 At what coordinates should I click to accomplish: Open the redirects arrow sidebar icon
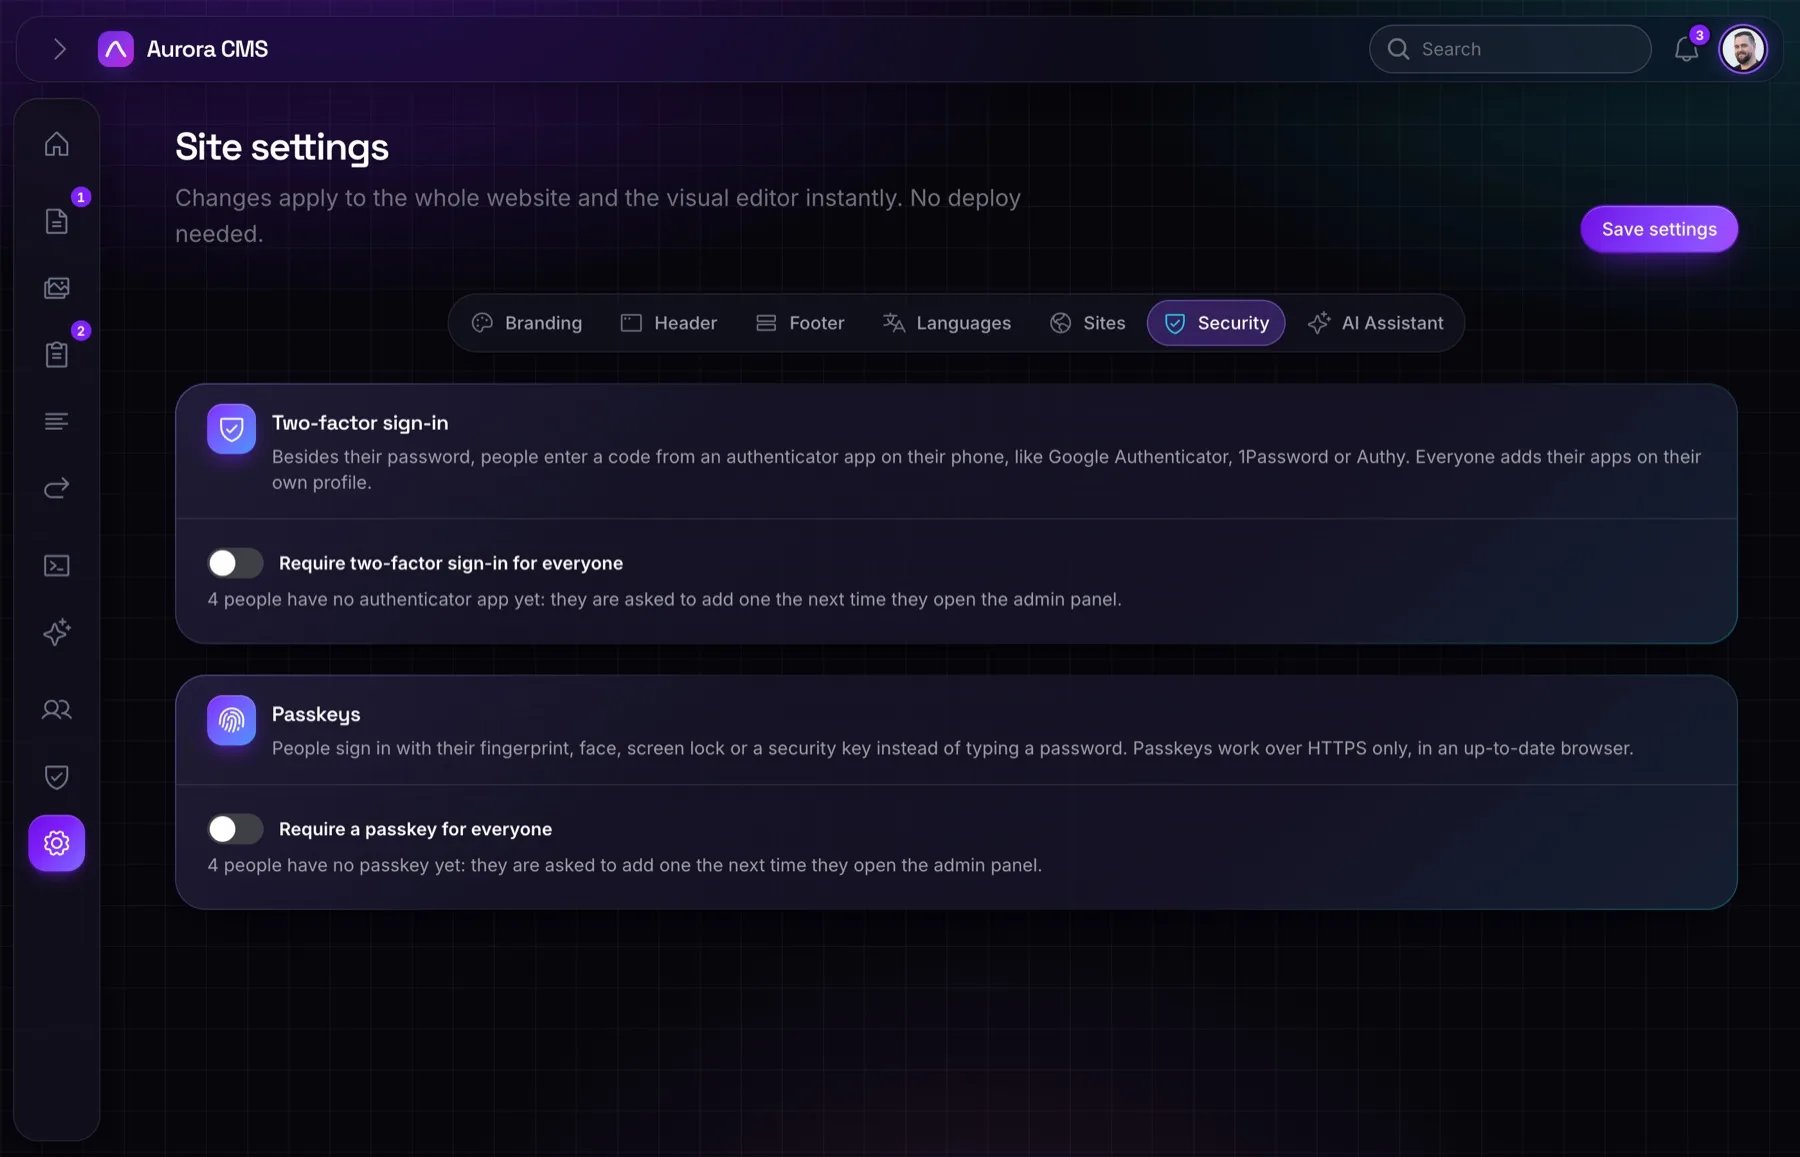(x=57, y=488)
